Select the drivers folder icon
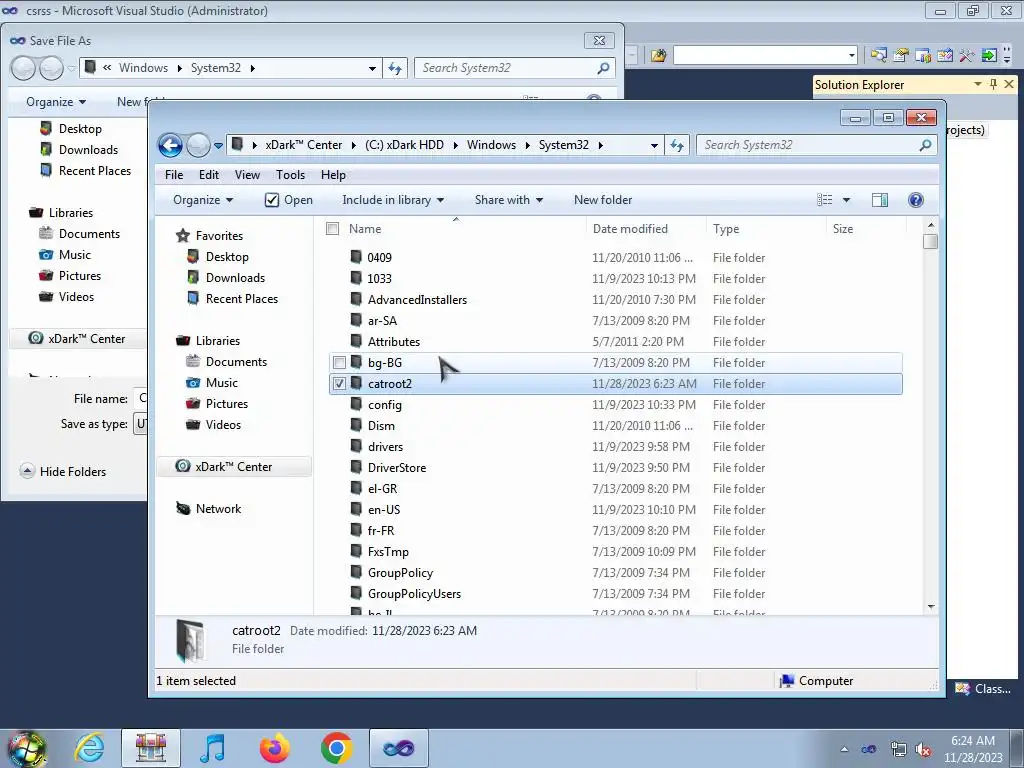This screenshot has width=1024, height=768. 356,446
